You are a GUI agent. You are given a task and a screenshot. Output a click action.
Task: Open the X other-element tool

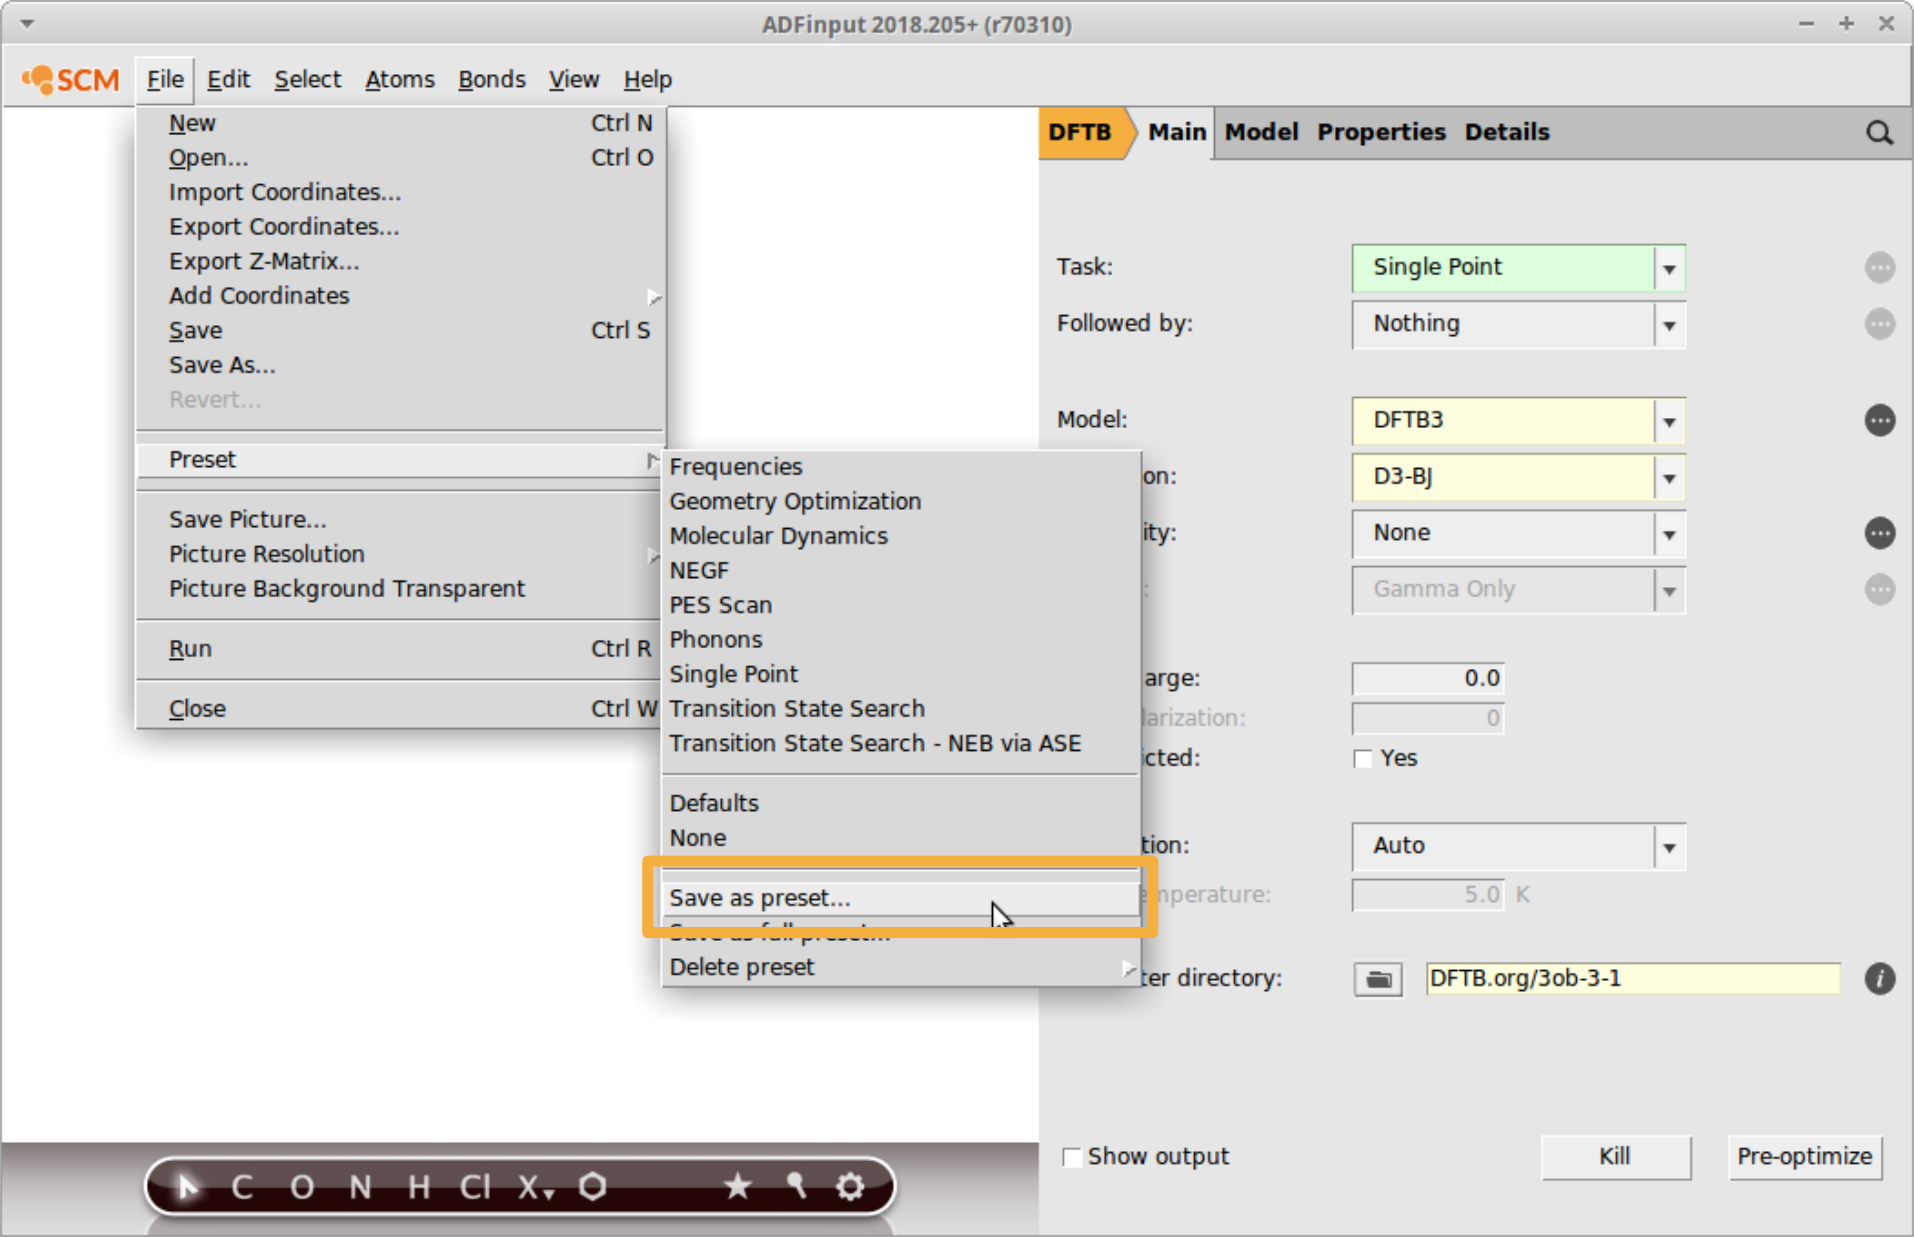[536, 1186]
